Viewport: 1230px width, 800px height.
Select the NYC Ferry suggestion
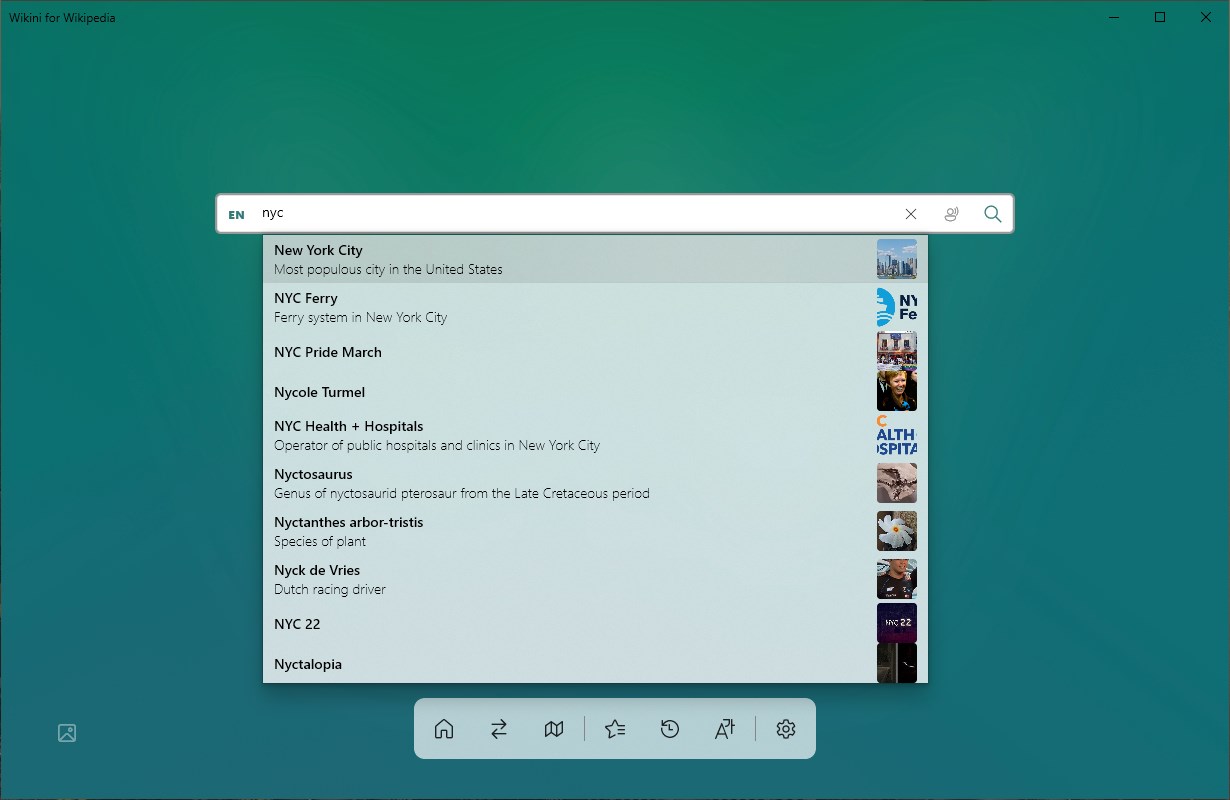tap(595, 307)
